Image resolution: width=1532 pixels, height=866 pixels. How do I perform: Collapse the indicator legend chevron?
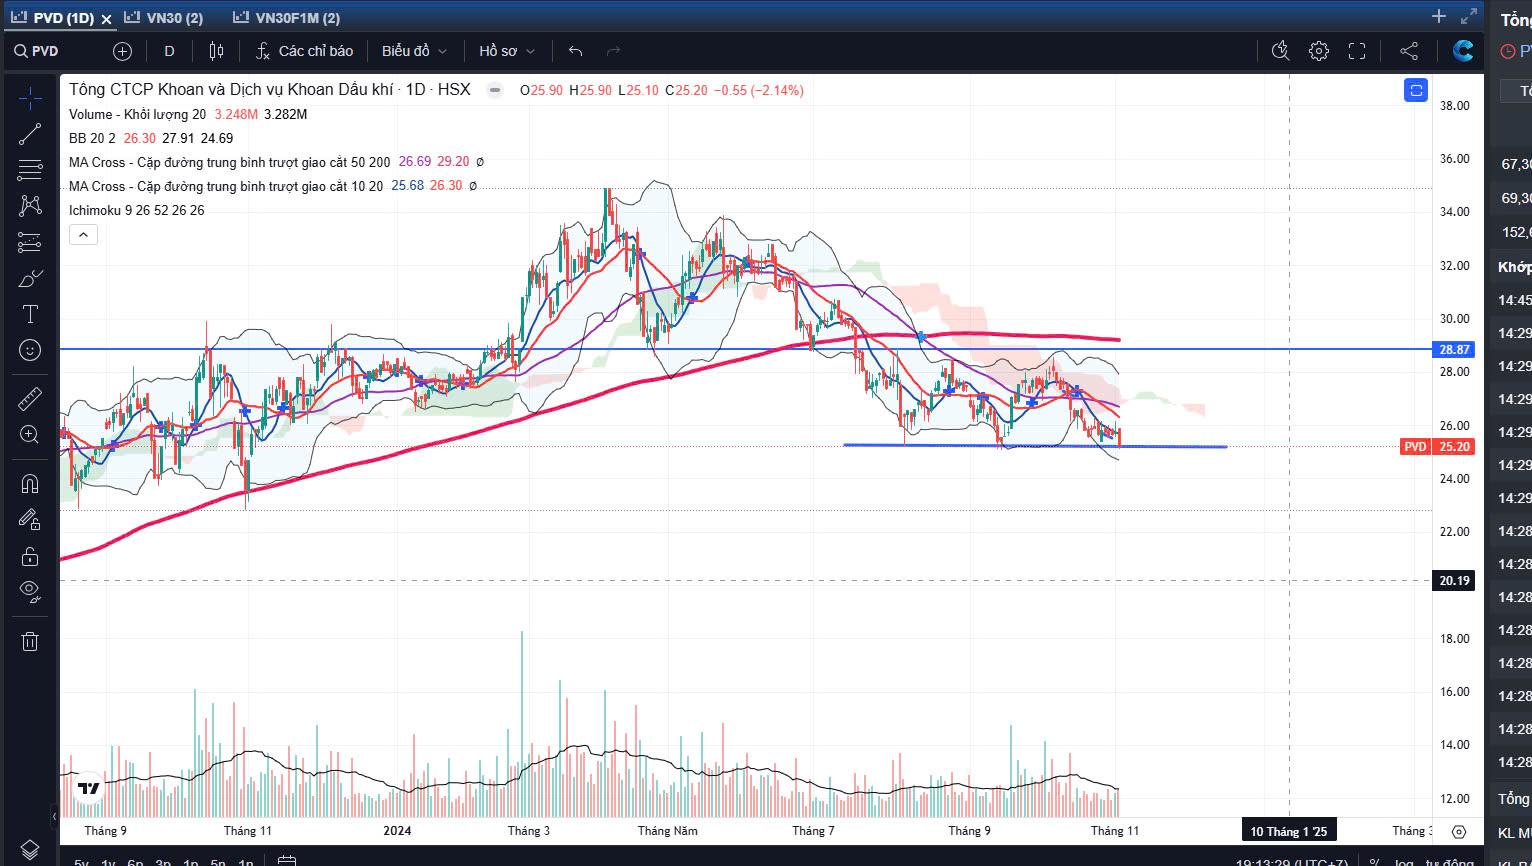(x=83, y=235)
